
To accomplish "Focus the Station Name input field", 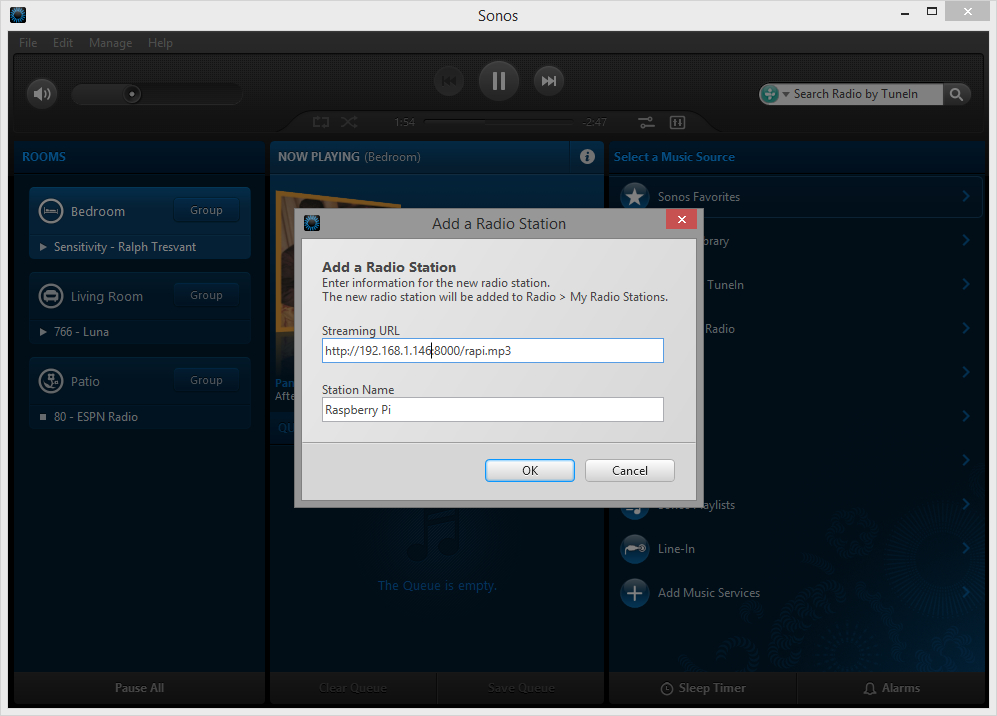I will coord(493,410).
